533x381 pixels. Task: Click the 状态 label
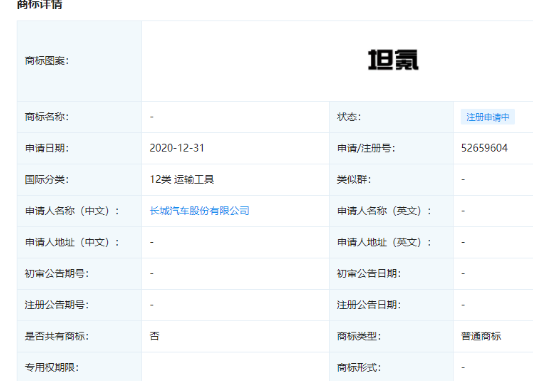click(x=349, y=117)
